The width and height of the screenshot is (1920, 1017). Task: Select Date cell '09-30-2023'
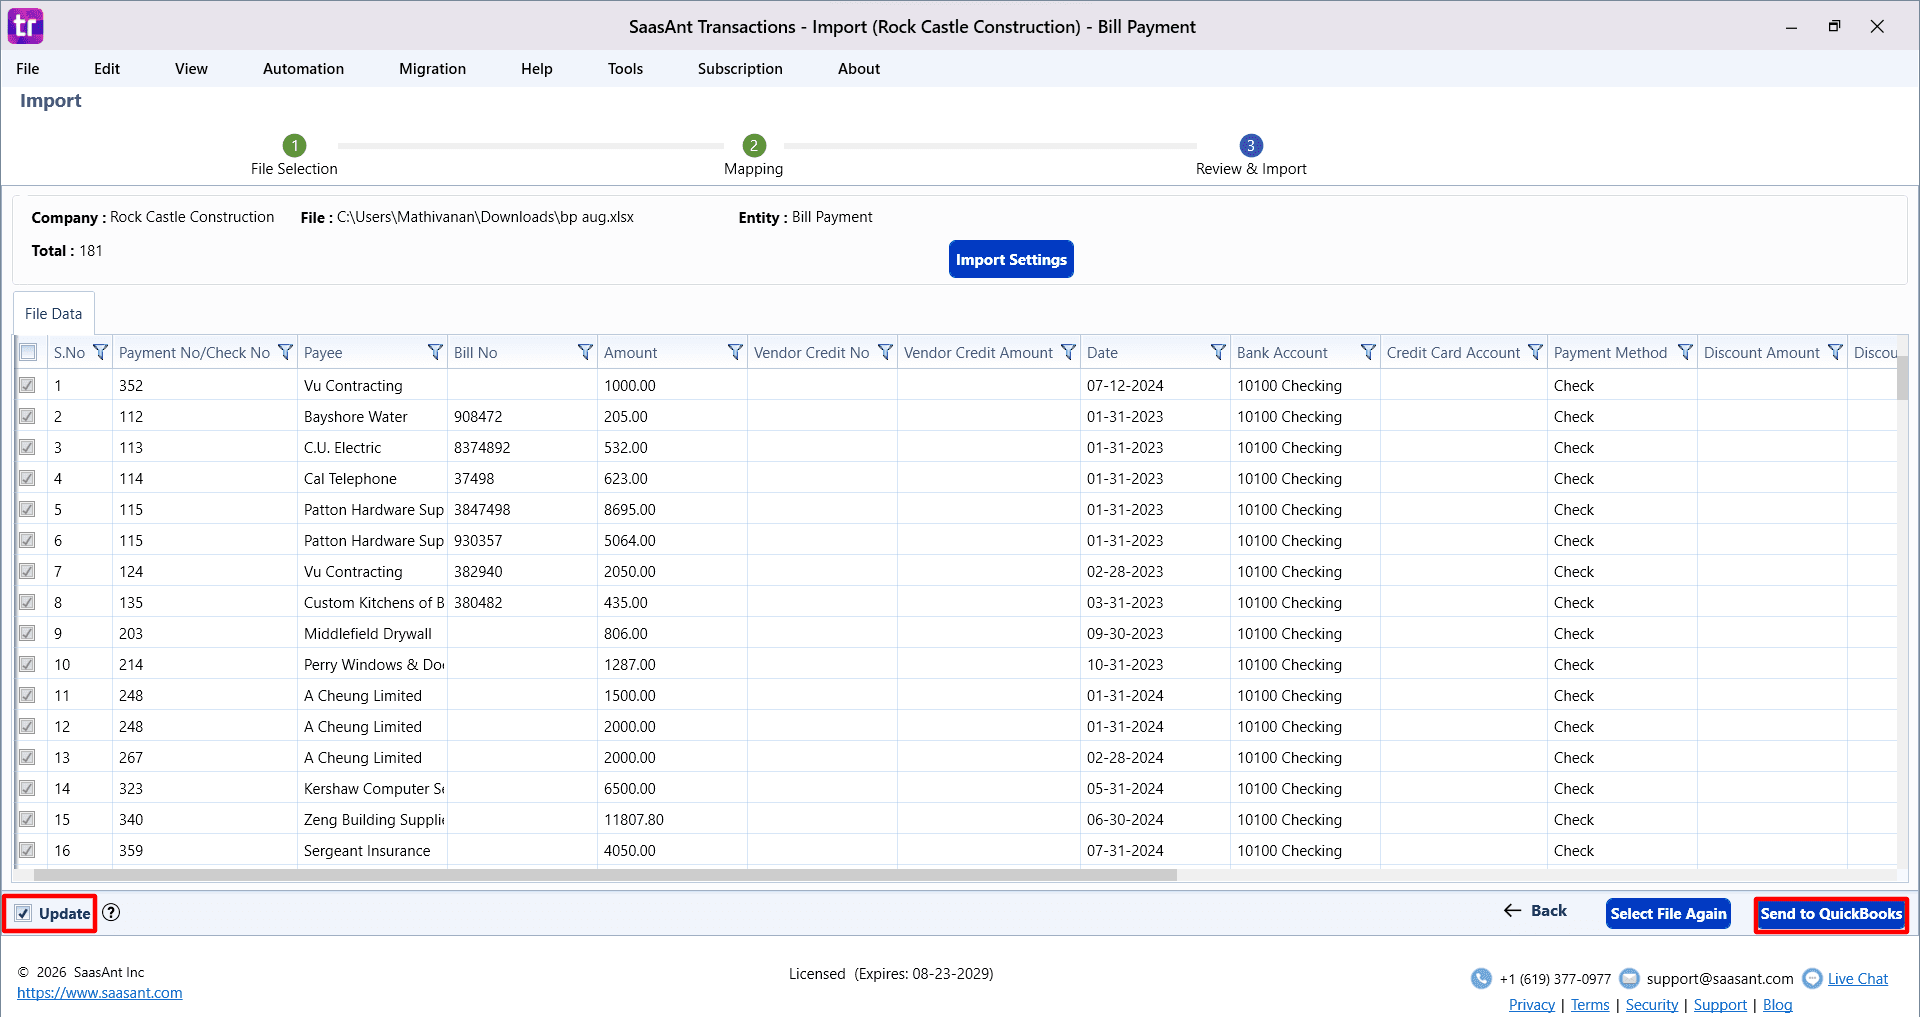[x=1155, y=633]
